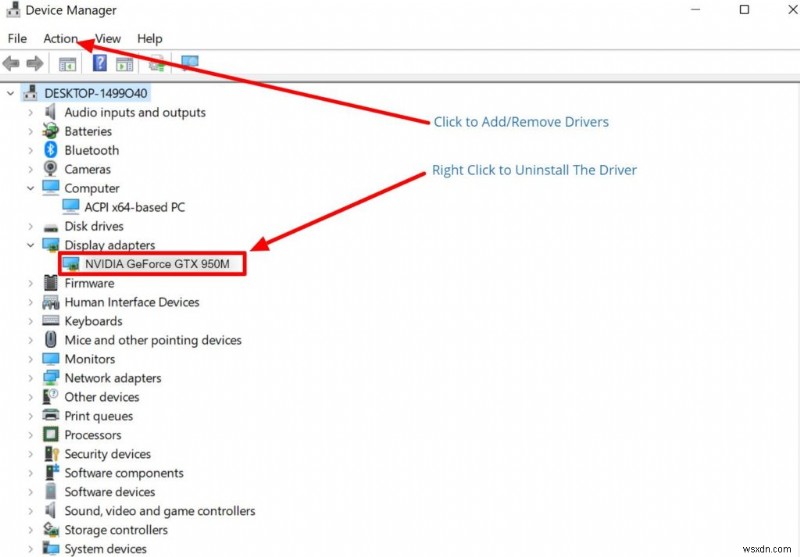Collapse the Computer category chevron
This screenshot has height=557, width=800.
tap(31, 188)
